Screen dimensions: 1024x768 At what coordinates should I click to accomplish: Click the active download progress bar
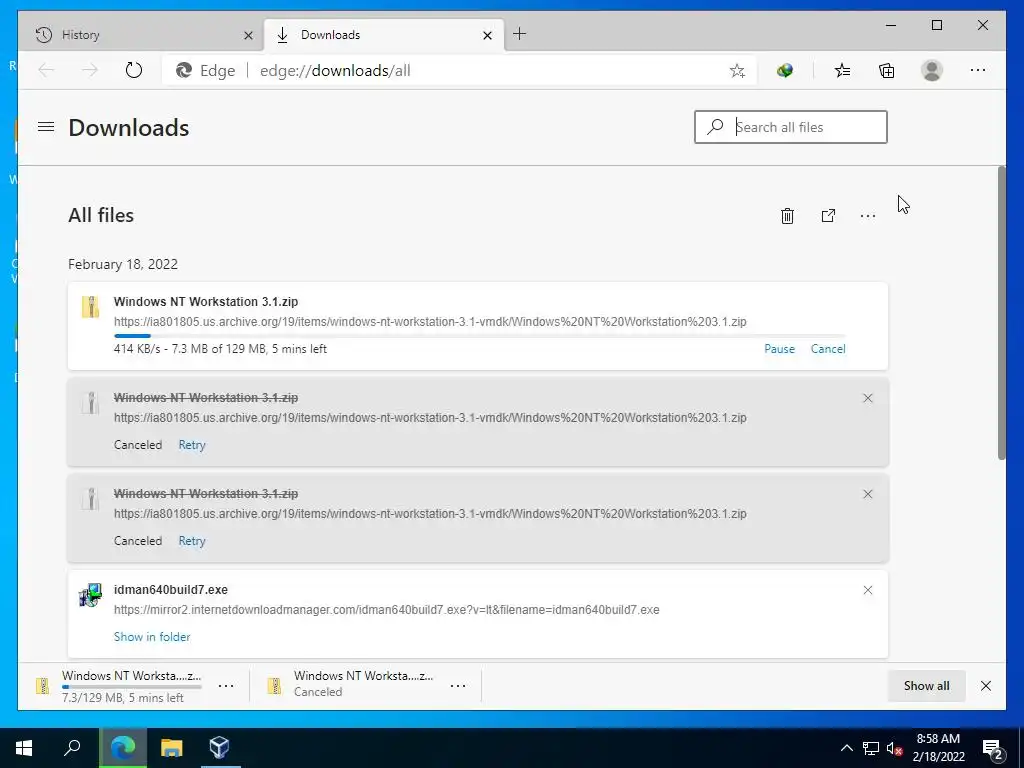pos(479,336)
